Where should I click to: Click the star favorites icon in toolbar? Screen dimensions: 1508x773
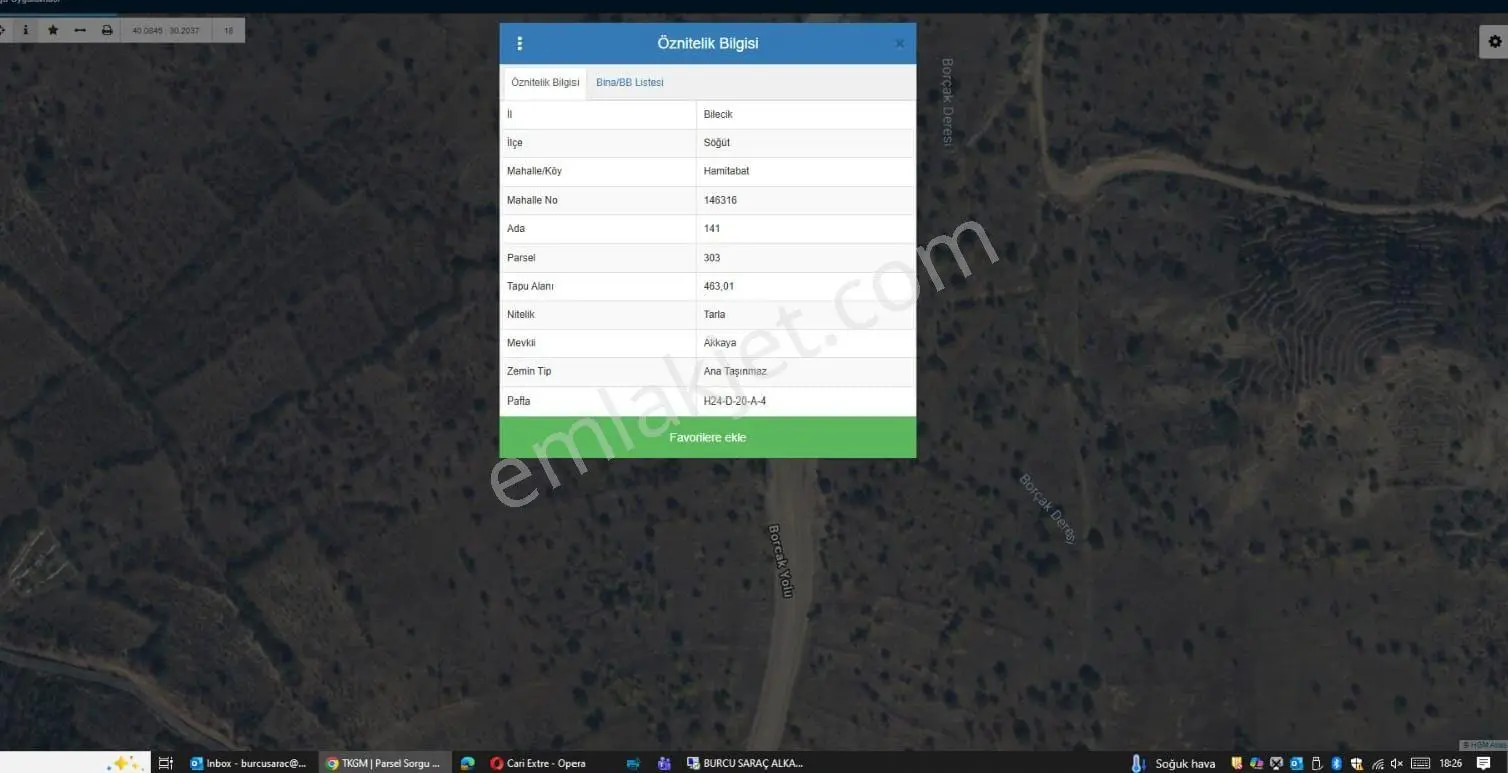pyautogui.click(x=53, y=30)
